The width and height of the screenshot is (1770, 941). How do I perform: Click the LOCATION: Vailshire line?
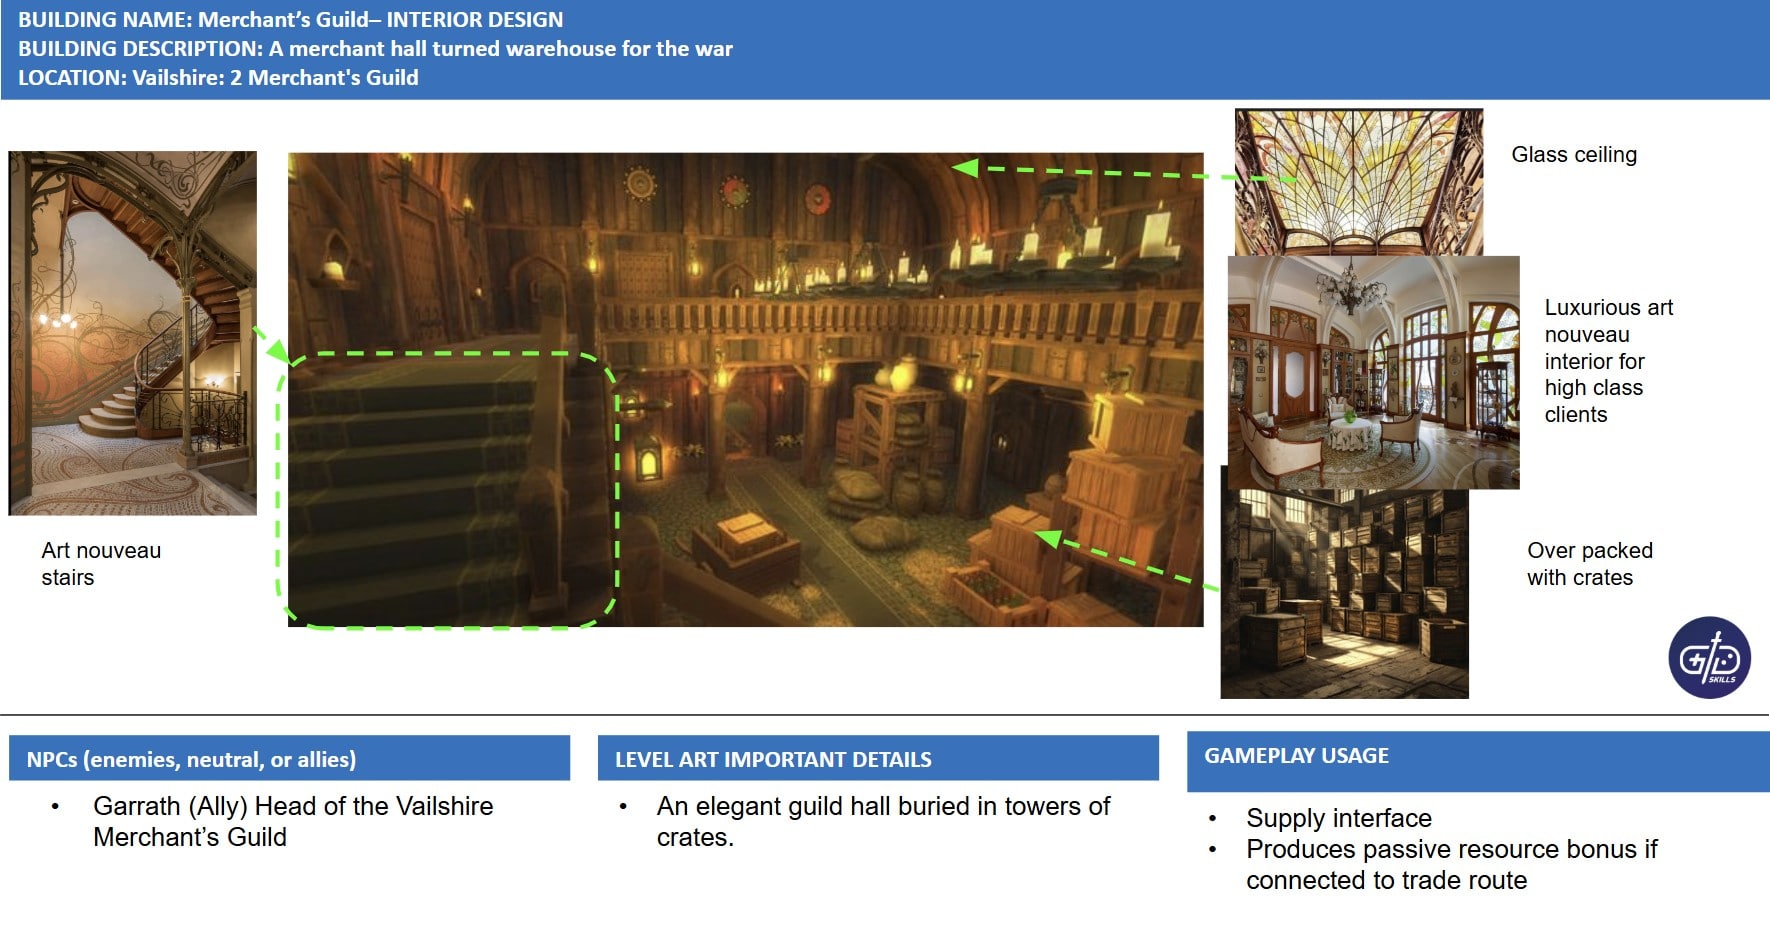point(218,78)
